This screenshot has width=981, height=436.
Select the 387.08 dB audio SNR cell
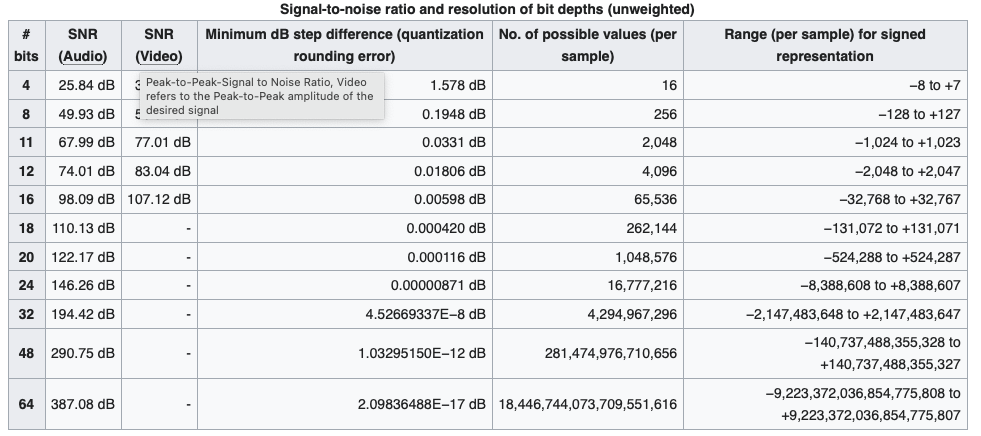(x=83, y=405)
